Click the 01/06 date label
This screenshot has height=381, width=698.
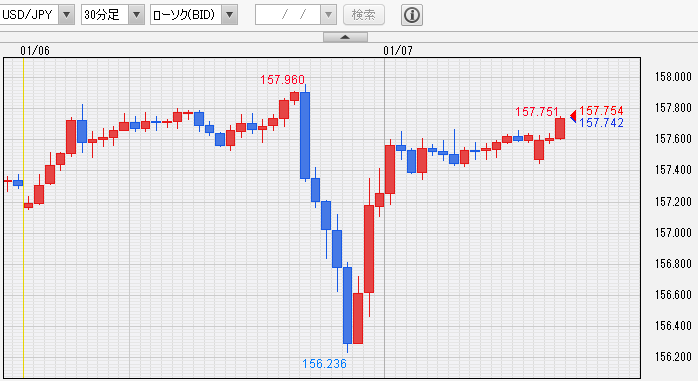(35, 51)
